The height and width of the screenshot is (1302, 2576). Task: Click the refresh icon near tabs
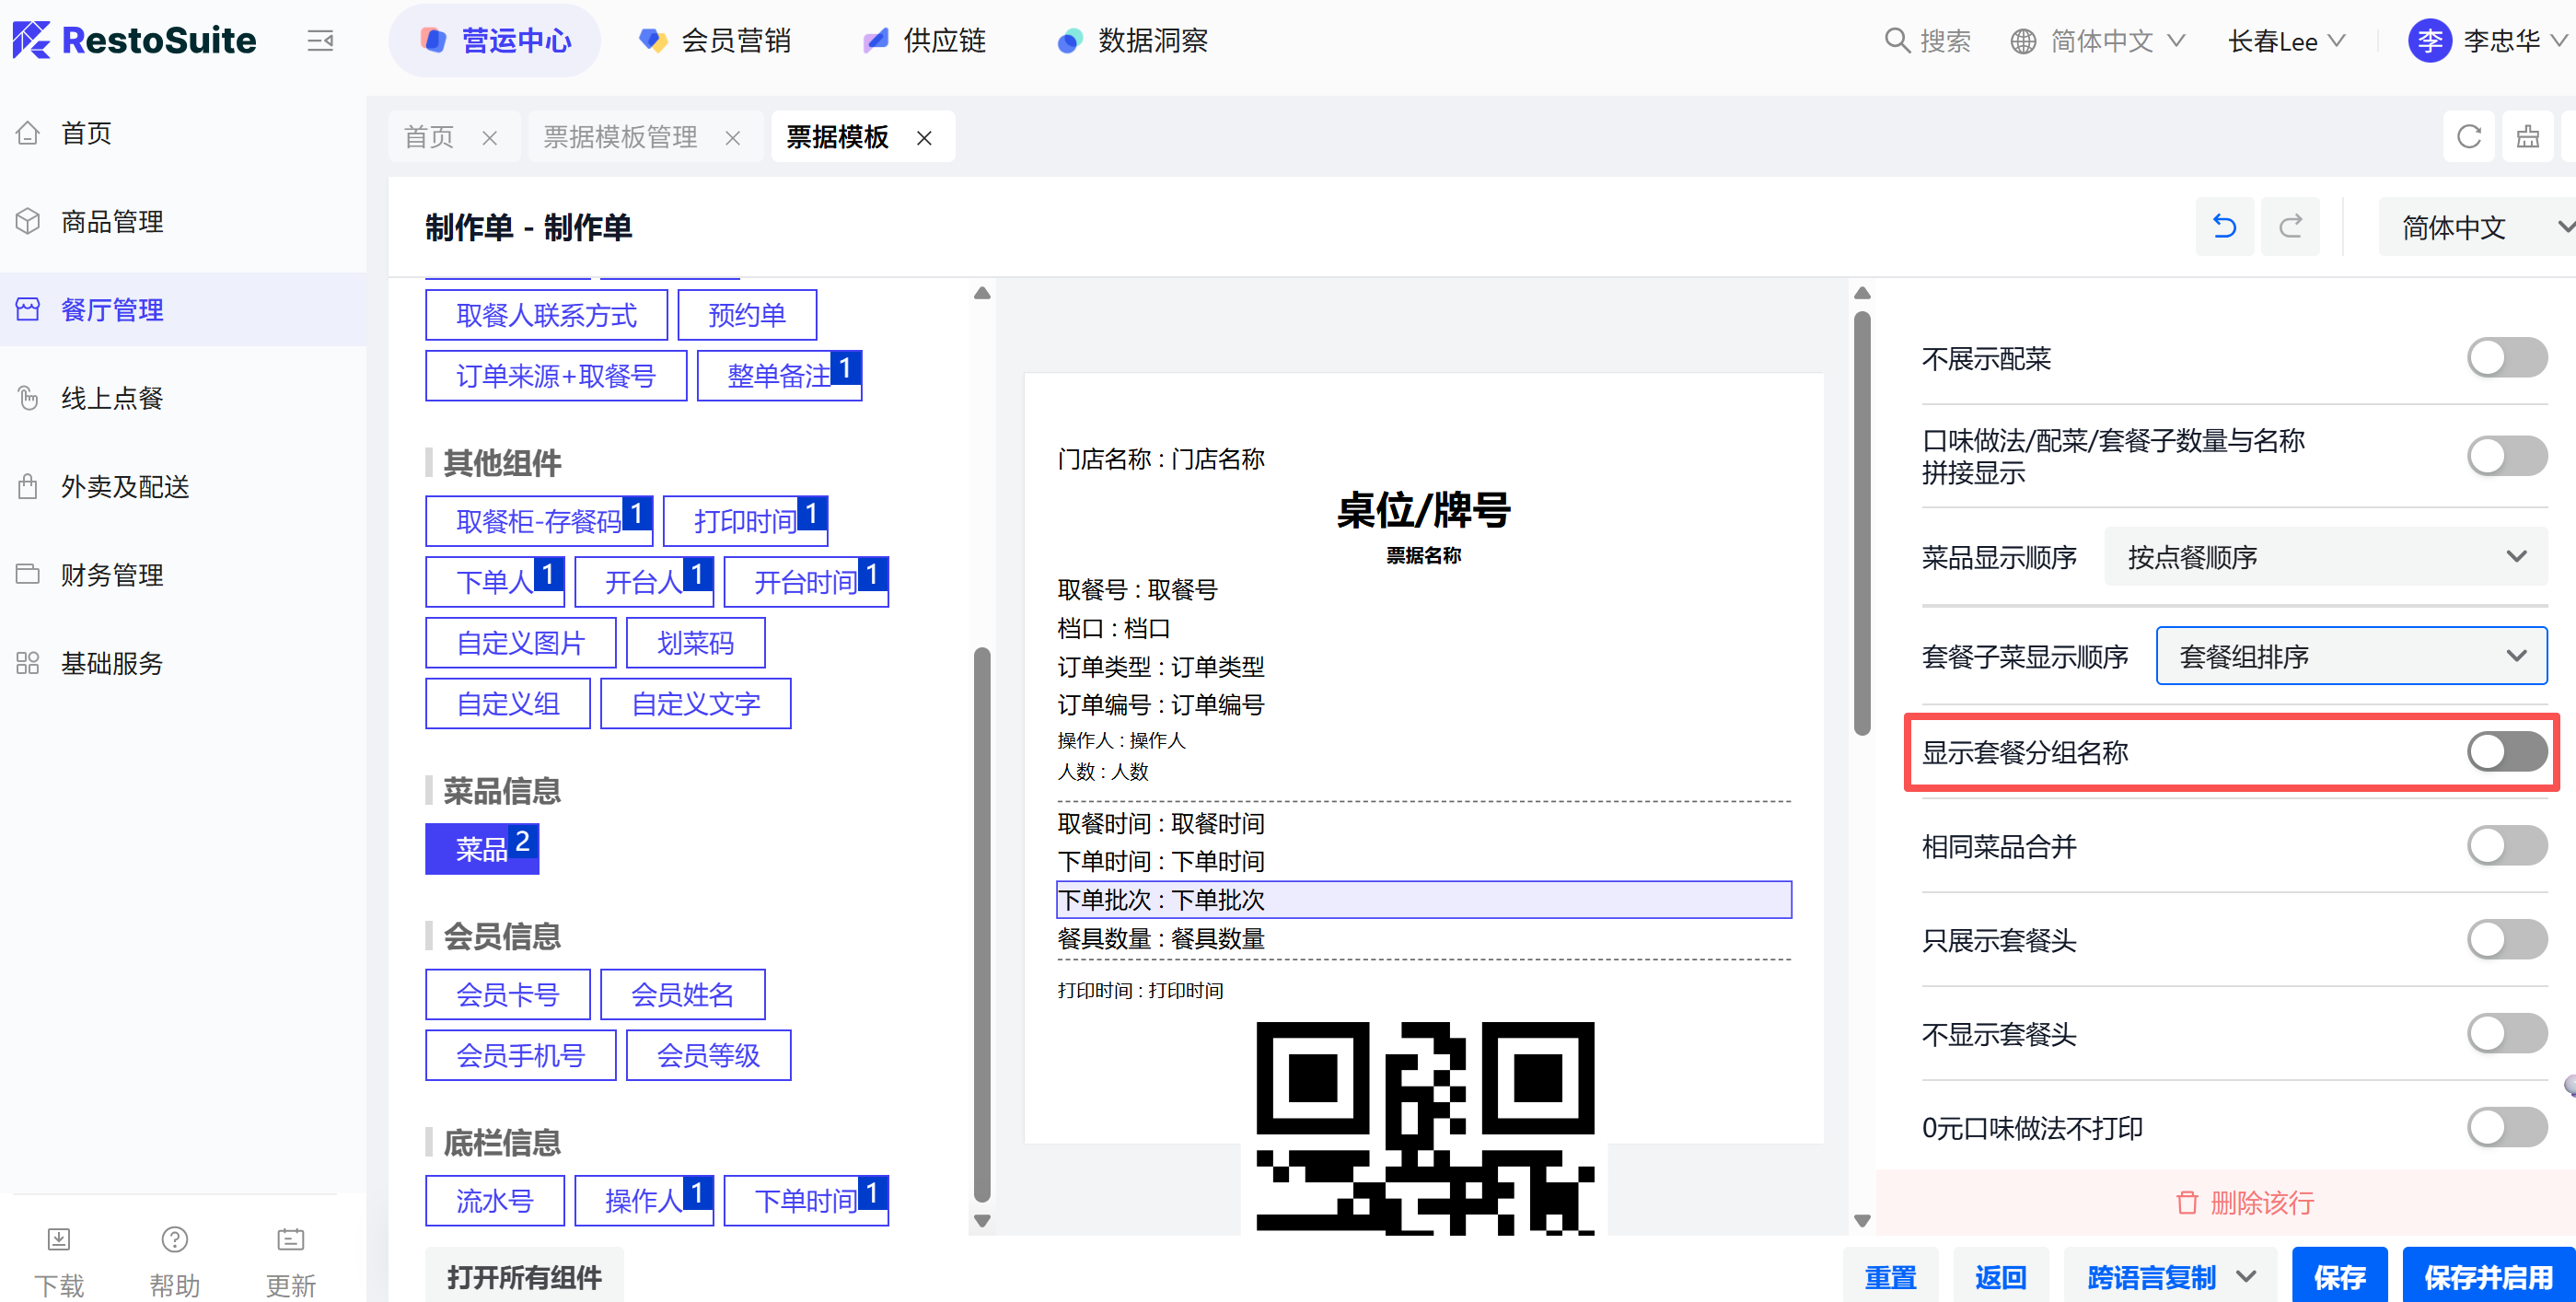pos(2468,136)
